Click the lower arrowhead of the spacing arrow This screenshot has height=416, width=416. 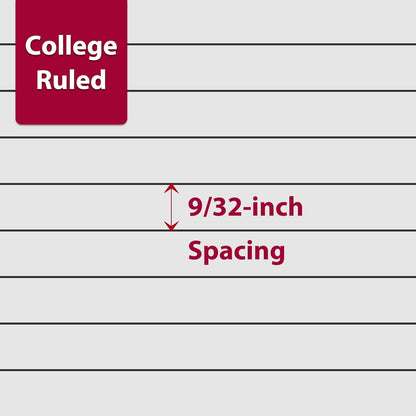pyautogui.click(x=172, y=226)
